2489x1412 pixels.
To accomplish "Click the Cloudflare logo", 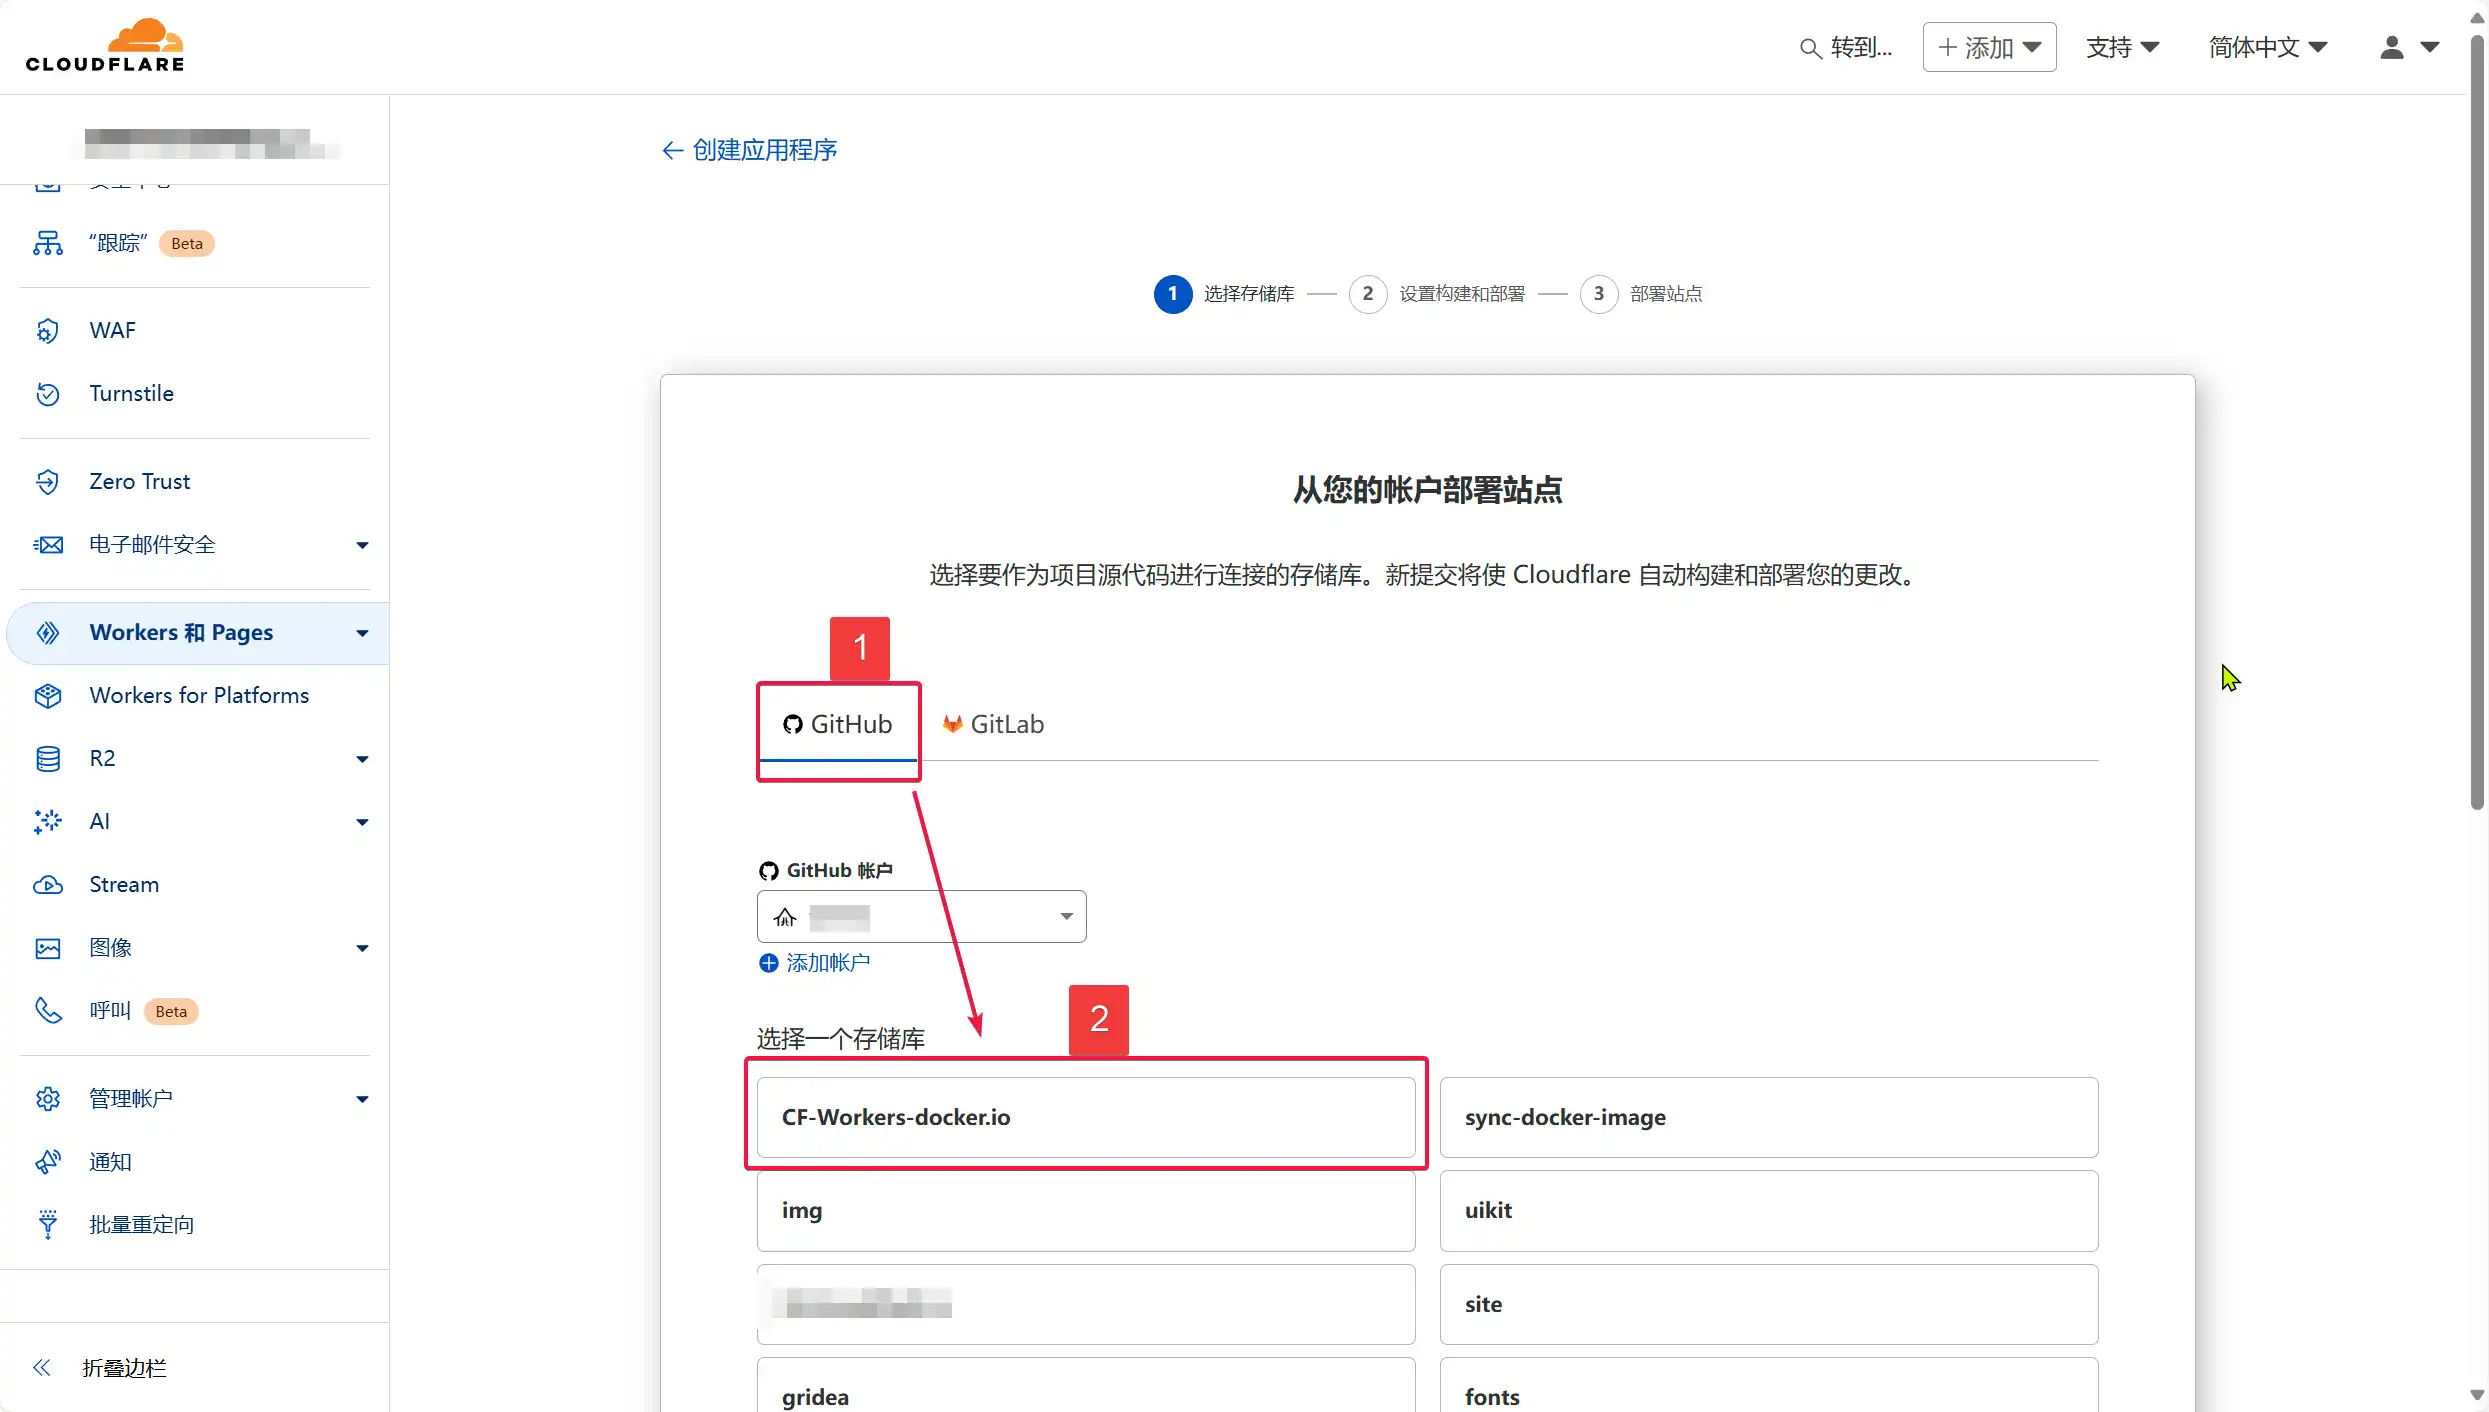I will pyautogui.click(x=105, y=46).
